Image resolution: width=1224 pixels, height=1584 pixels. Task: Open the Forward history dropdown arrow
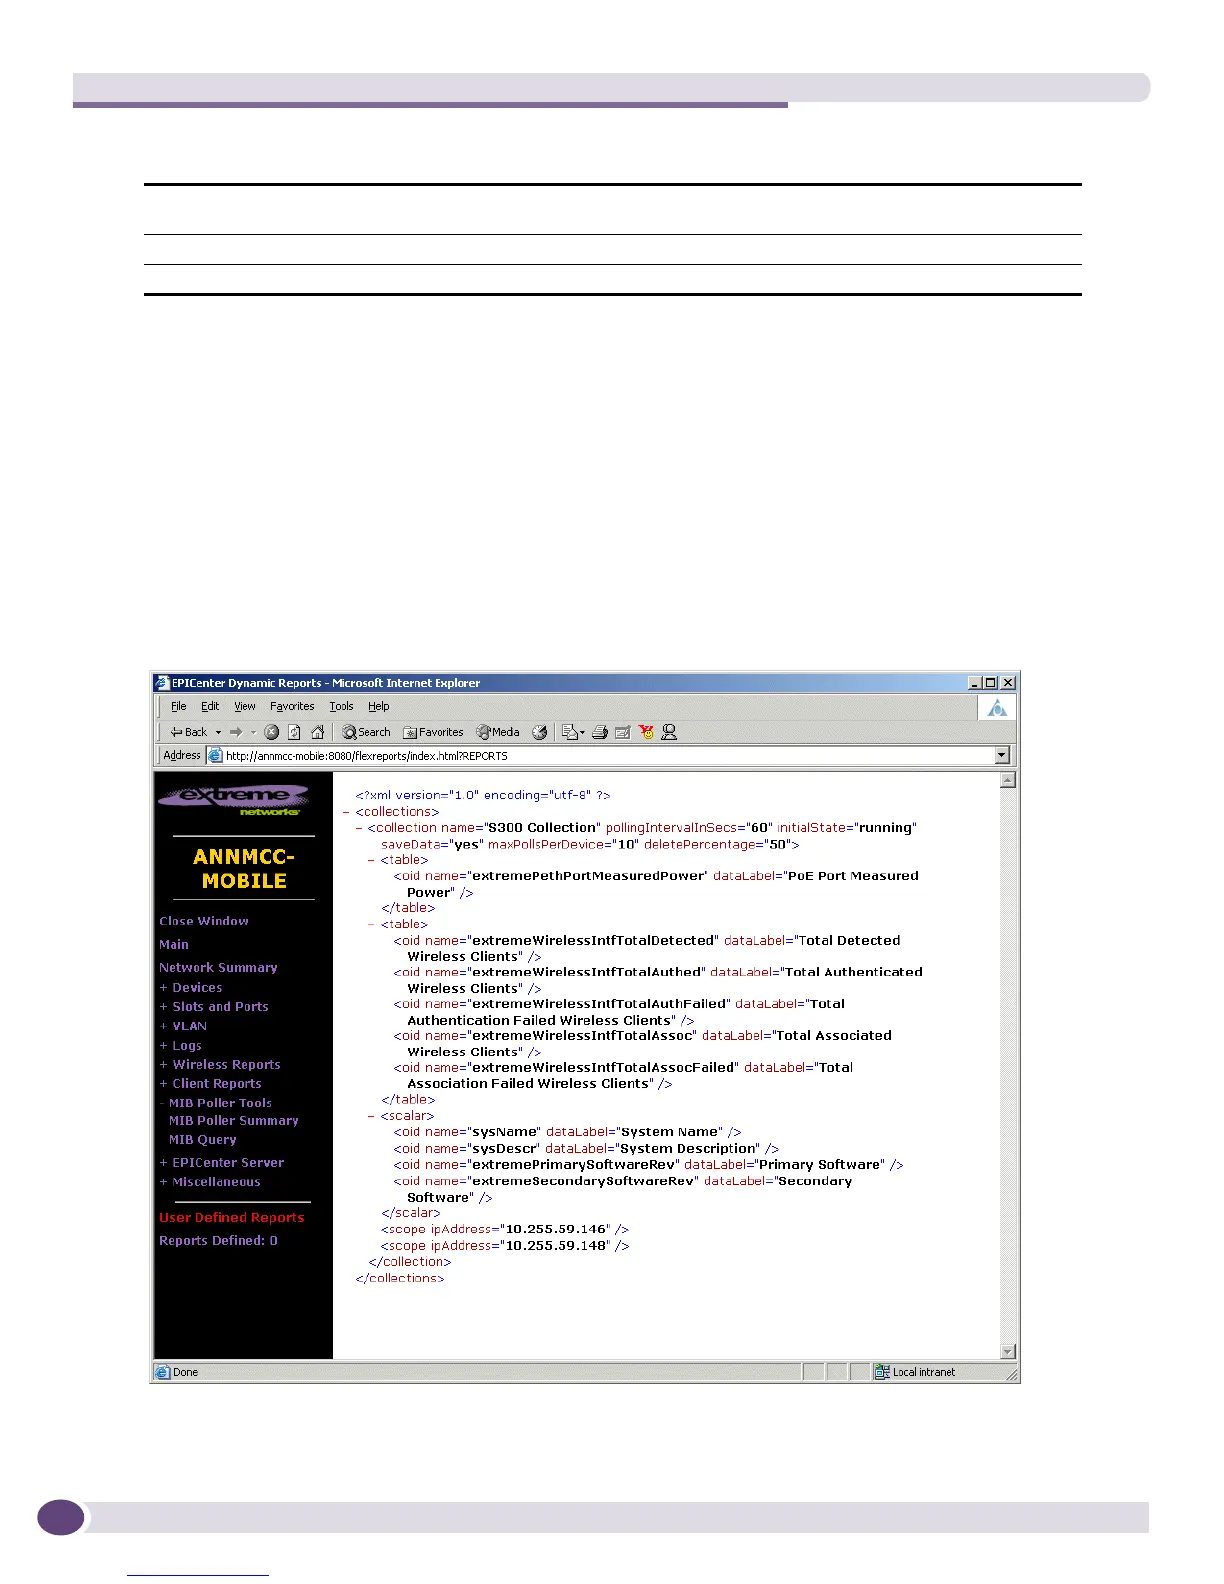click(253, 732)
